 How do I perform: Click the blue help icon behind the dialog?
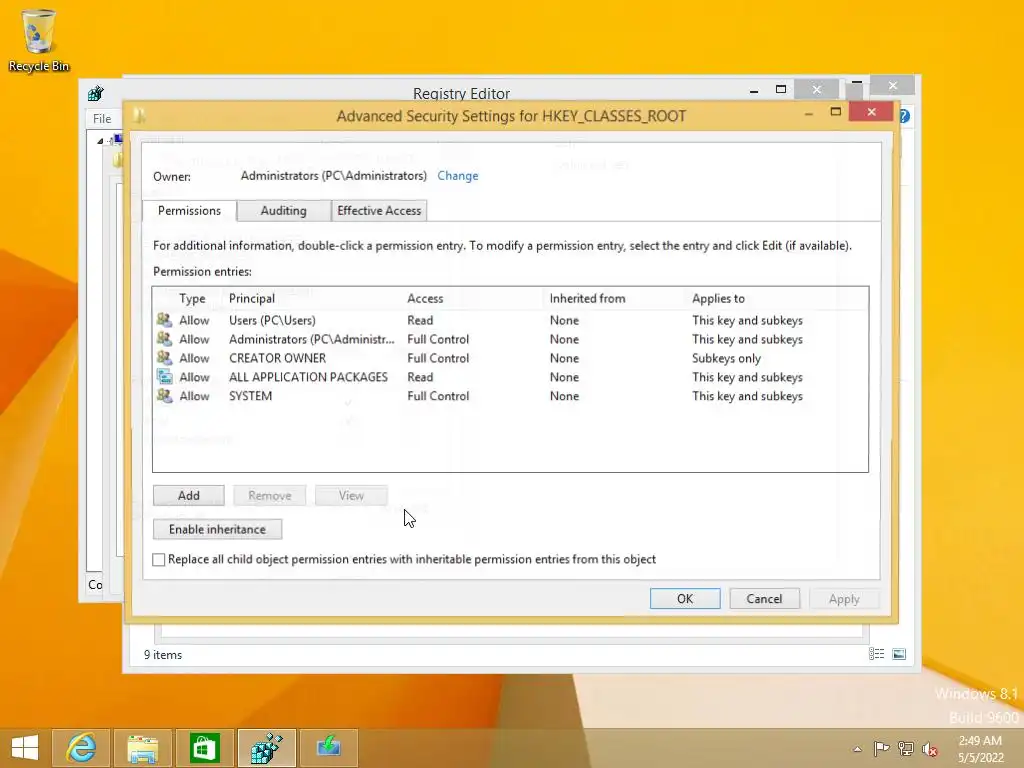coord(904,116)
